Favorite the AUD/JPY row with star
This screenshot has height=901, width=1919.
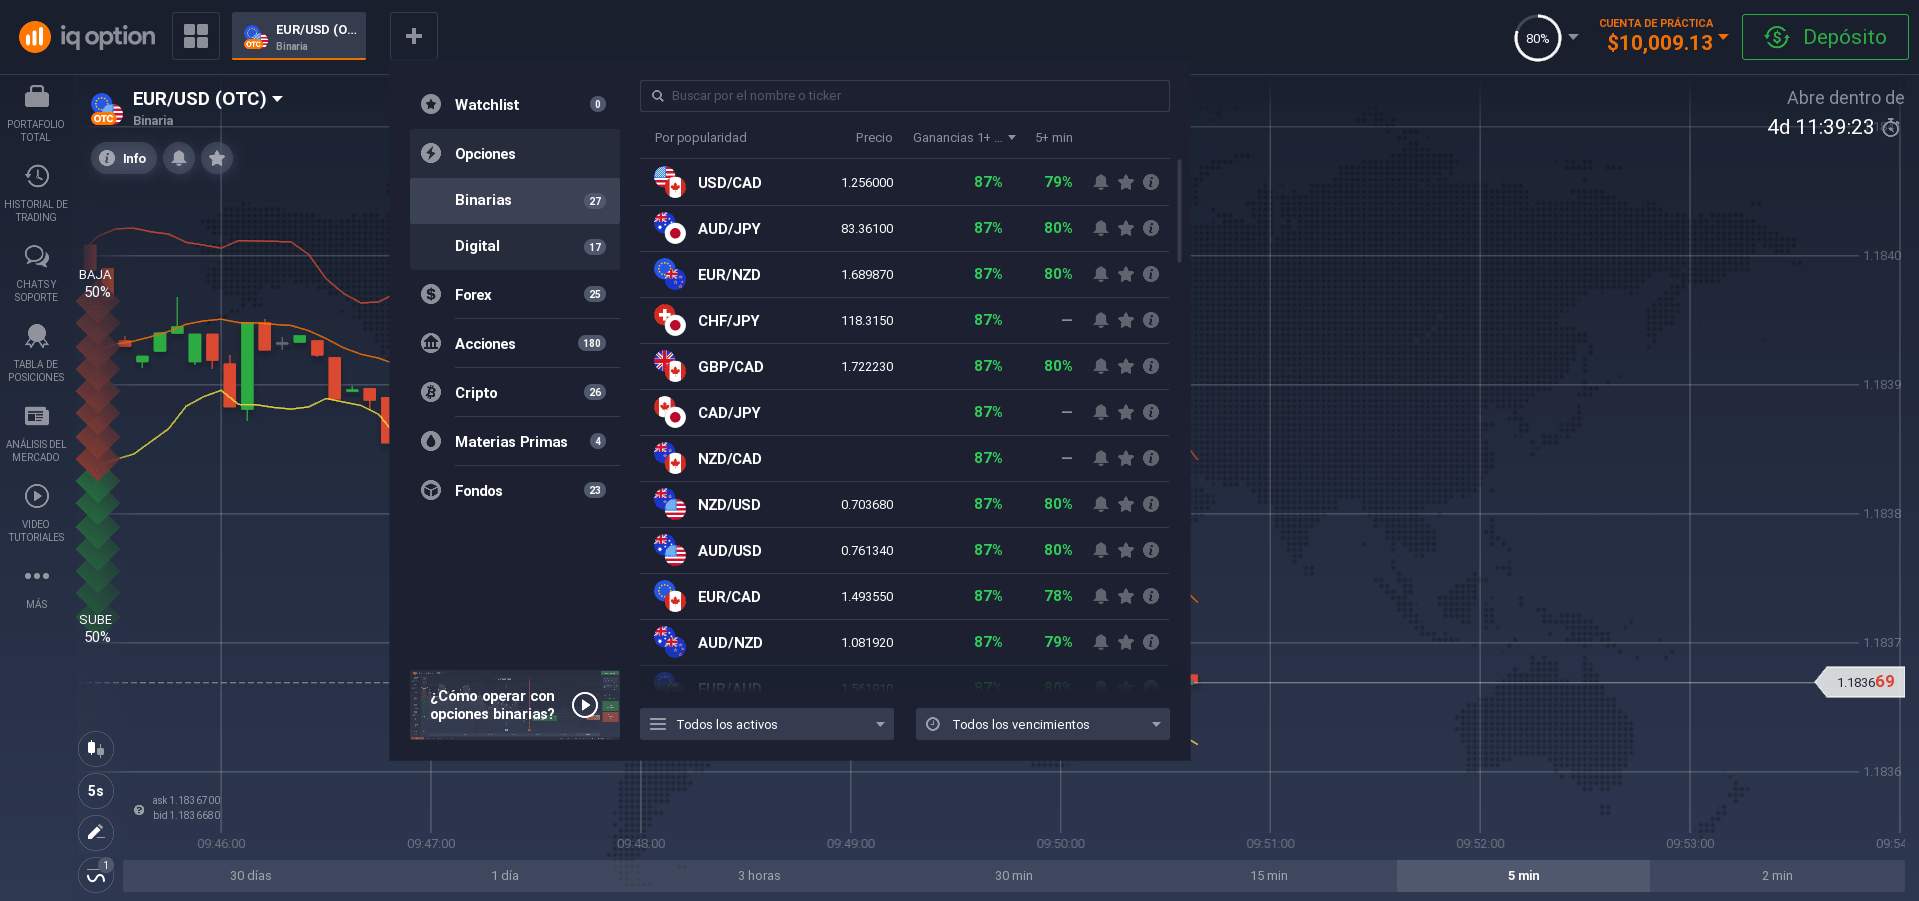pos(1126,228)
